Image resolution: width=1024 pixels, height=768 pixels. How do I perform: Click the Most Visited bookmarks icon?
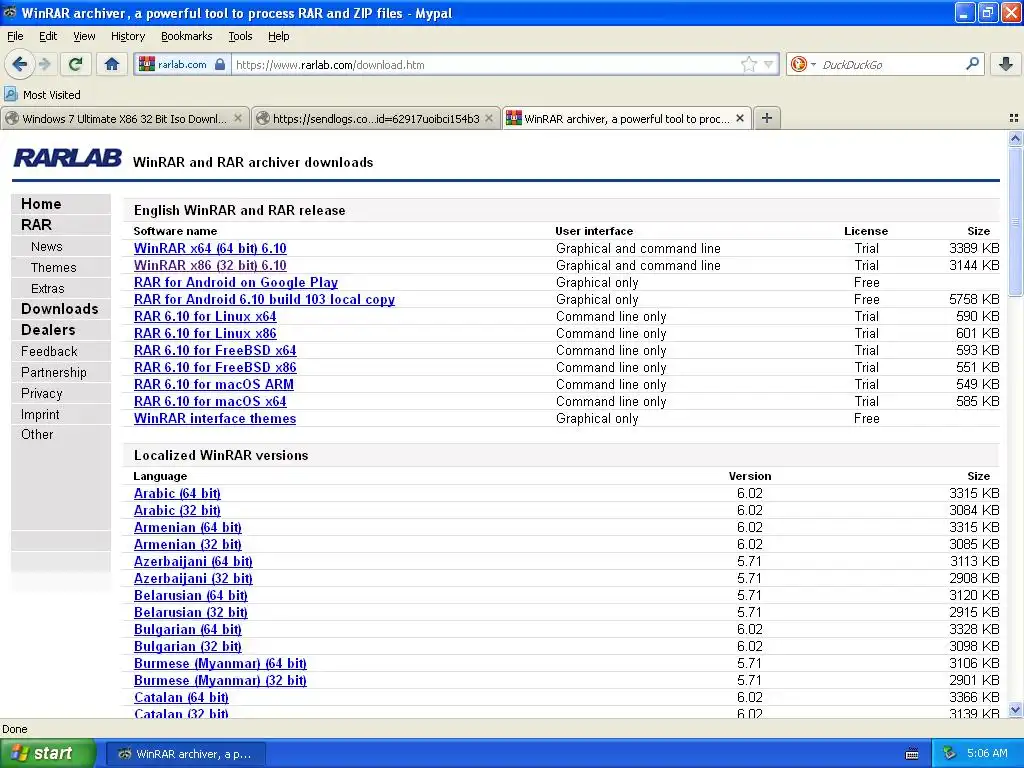point(10,95)
